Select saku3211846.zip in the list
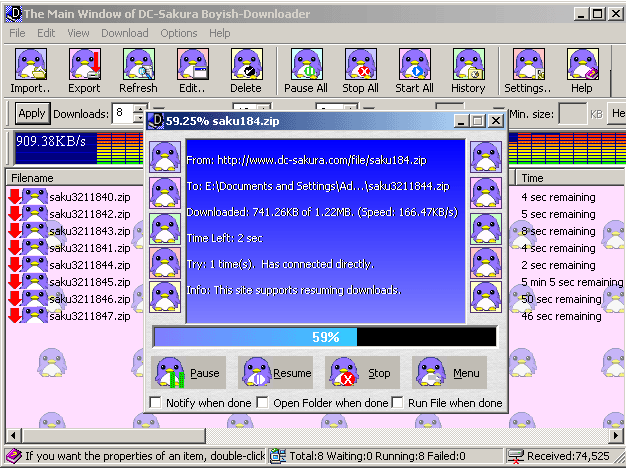 [x=90, y=299]
